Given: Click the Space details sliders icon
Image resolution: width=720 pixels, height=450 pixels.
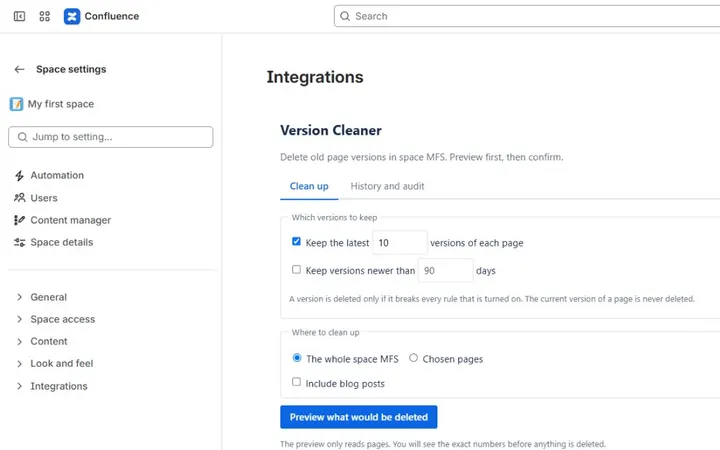Looking at the screenshot, I should click(19, 242).
